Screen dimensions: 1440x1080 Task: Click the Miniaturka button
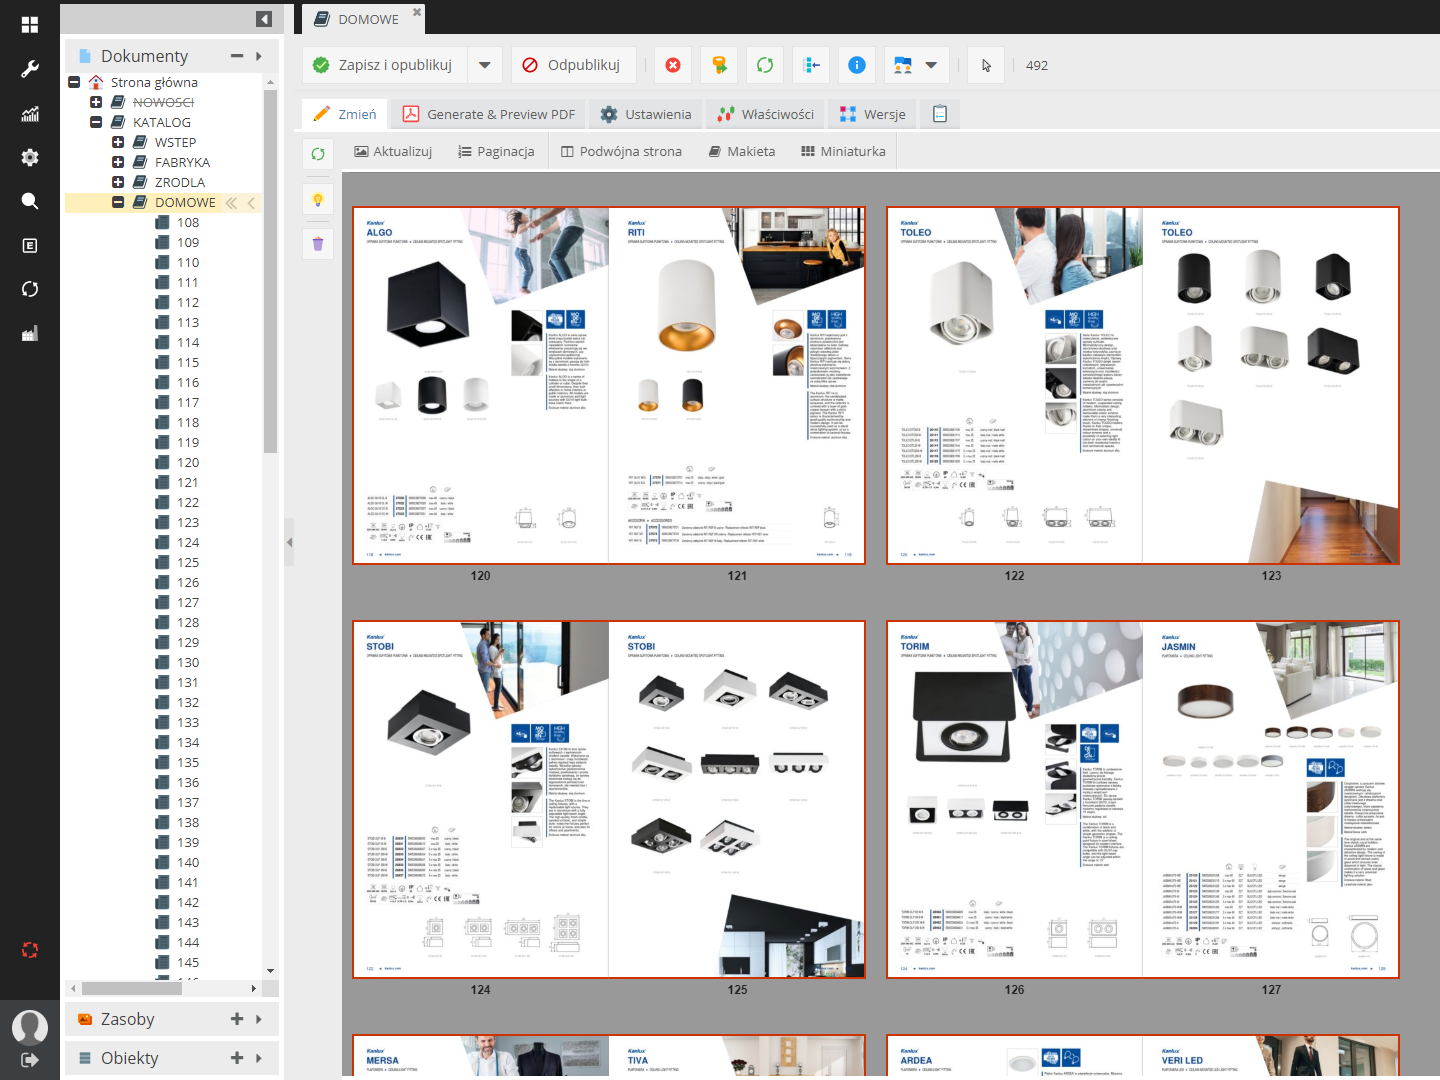(x=843, y=151)
